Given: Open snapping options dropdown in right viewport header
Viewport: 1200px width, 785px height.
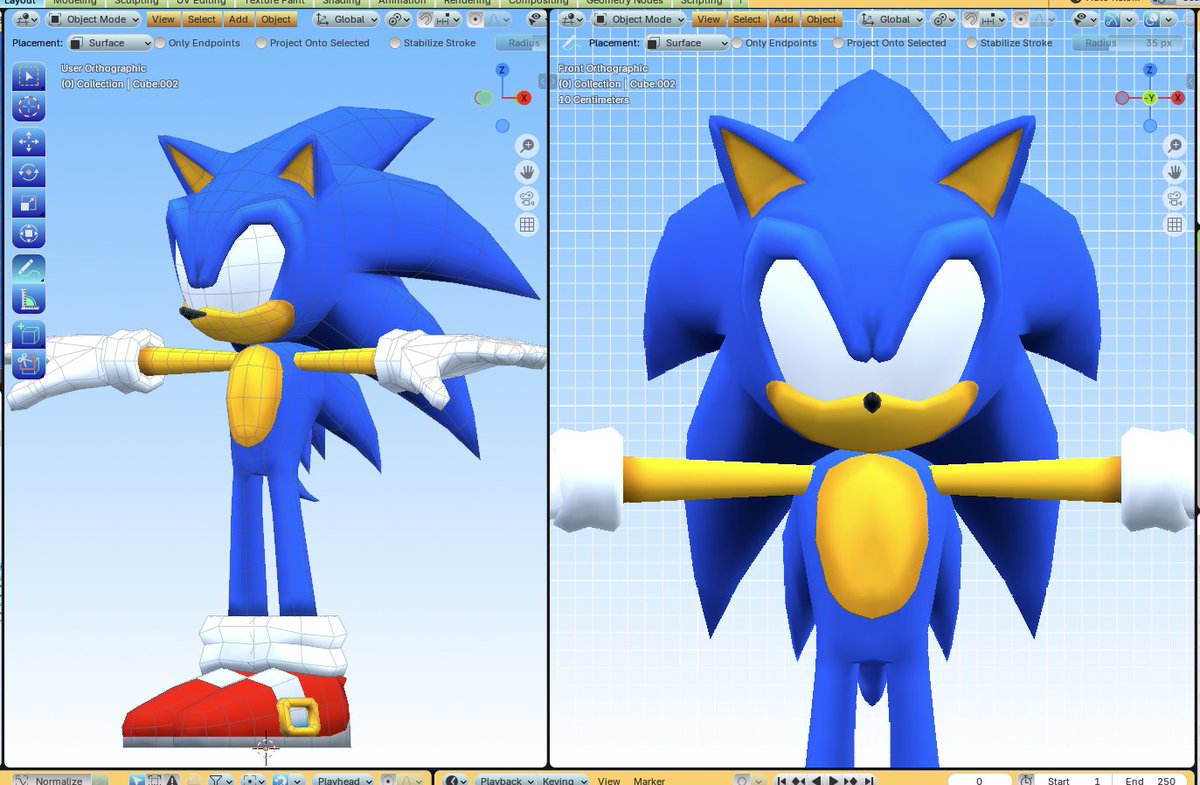Looking at the screenshot, I should coord(991,19).
